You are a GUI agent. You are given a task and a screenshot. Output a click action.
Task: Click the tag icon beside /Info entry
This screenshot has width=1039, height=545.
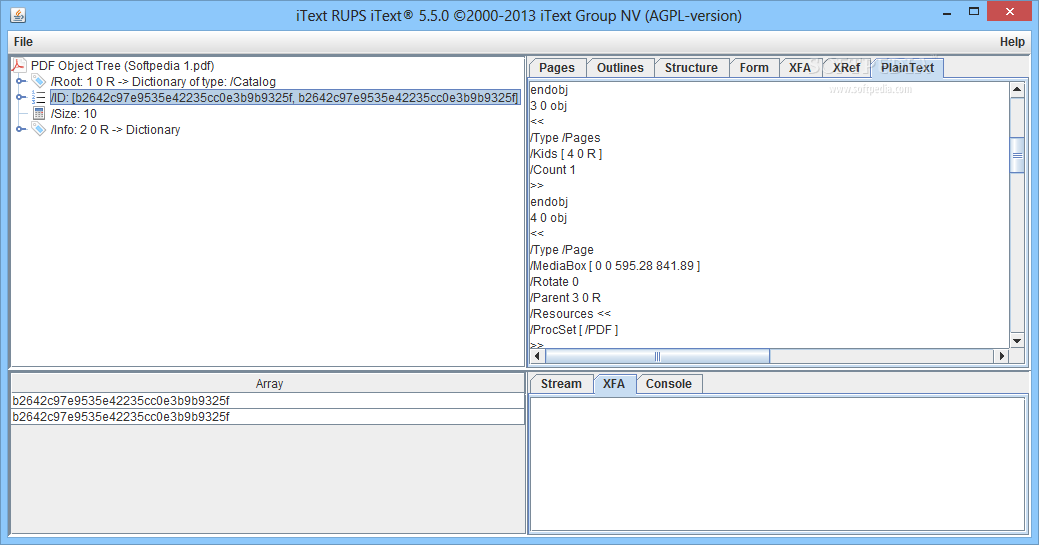coord(39,129)
